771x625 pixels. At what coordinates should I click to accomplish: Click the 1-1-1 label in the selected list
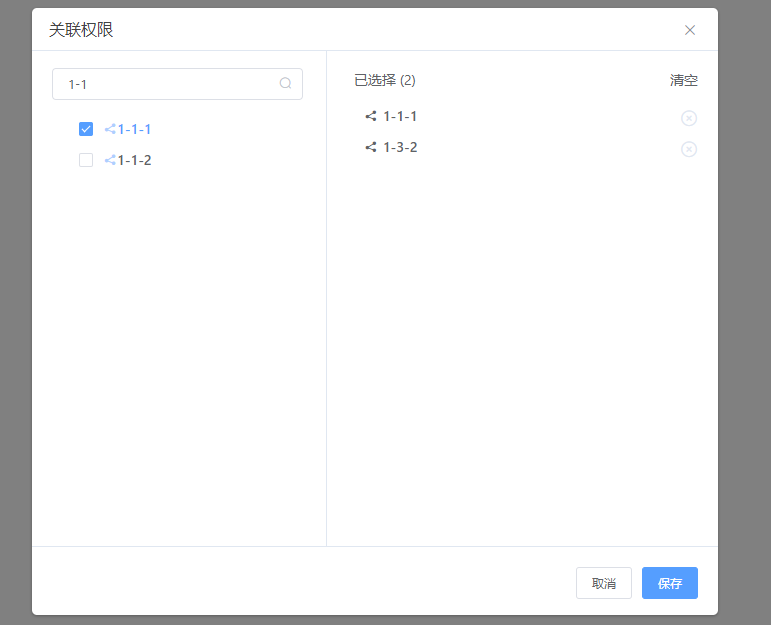tap(400, 116)
